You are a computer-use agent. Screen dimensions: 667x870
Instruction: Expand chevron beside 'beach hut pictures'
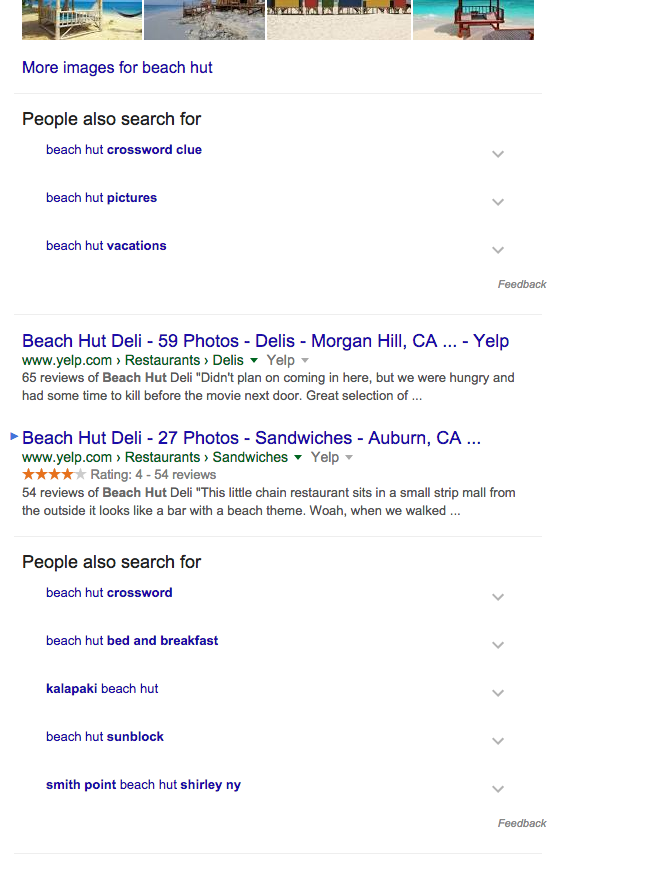498,202
